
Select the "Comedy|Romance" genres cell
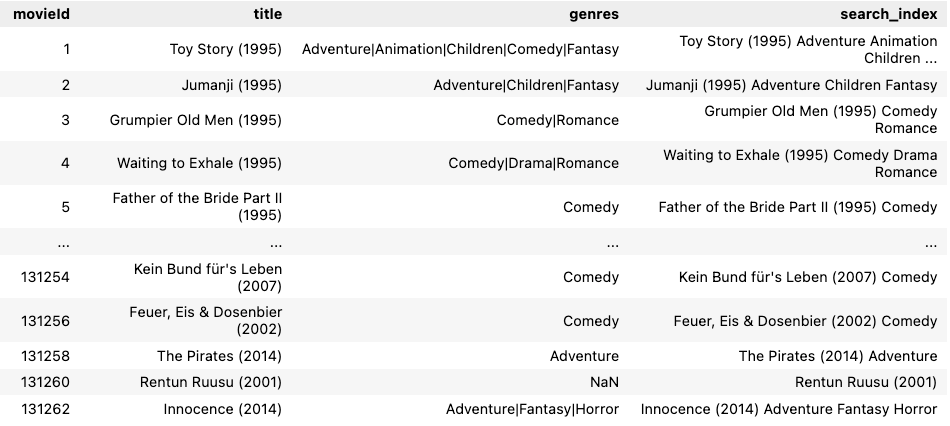click(x=557, y=120)
